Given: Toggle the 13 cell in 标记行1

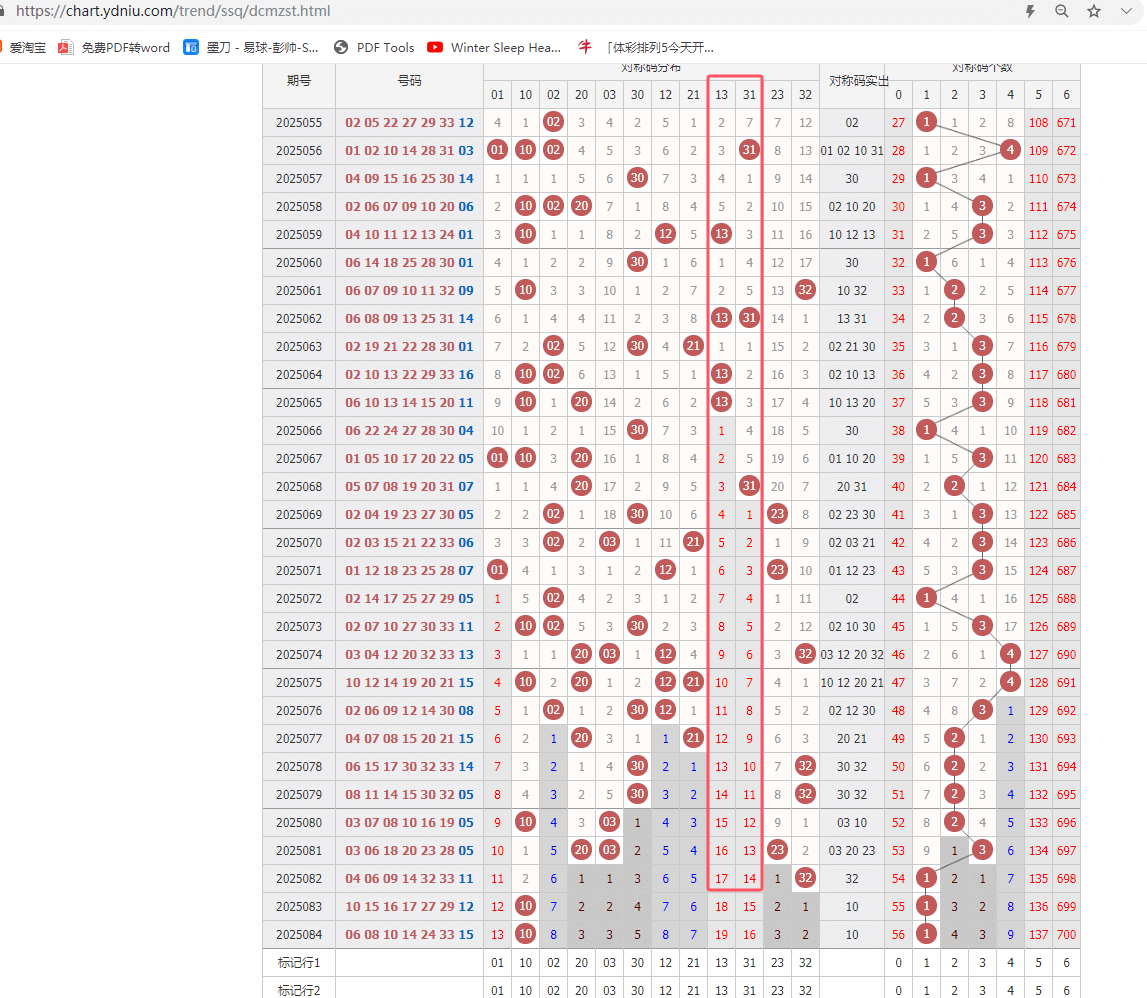Looking at the screenshot, I should [x=721, y=963].
